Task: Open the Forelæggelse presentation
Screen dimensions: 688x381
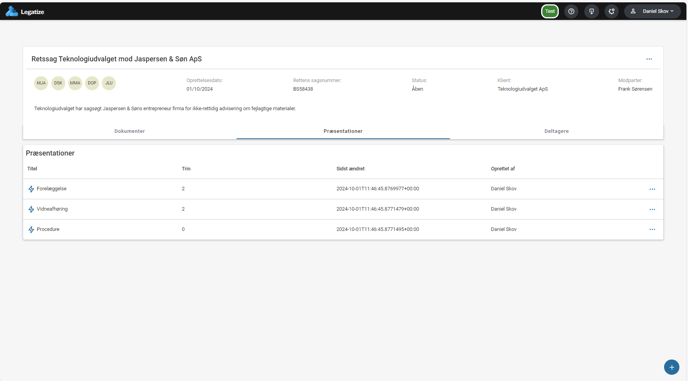Action: point(51,189)
